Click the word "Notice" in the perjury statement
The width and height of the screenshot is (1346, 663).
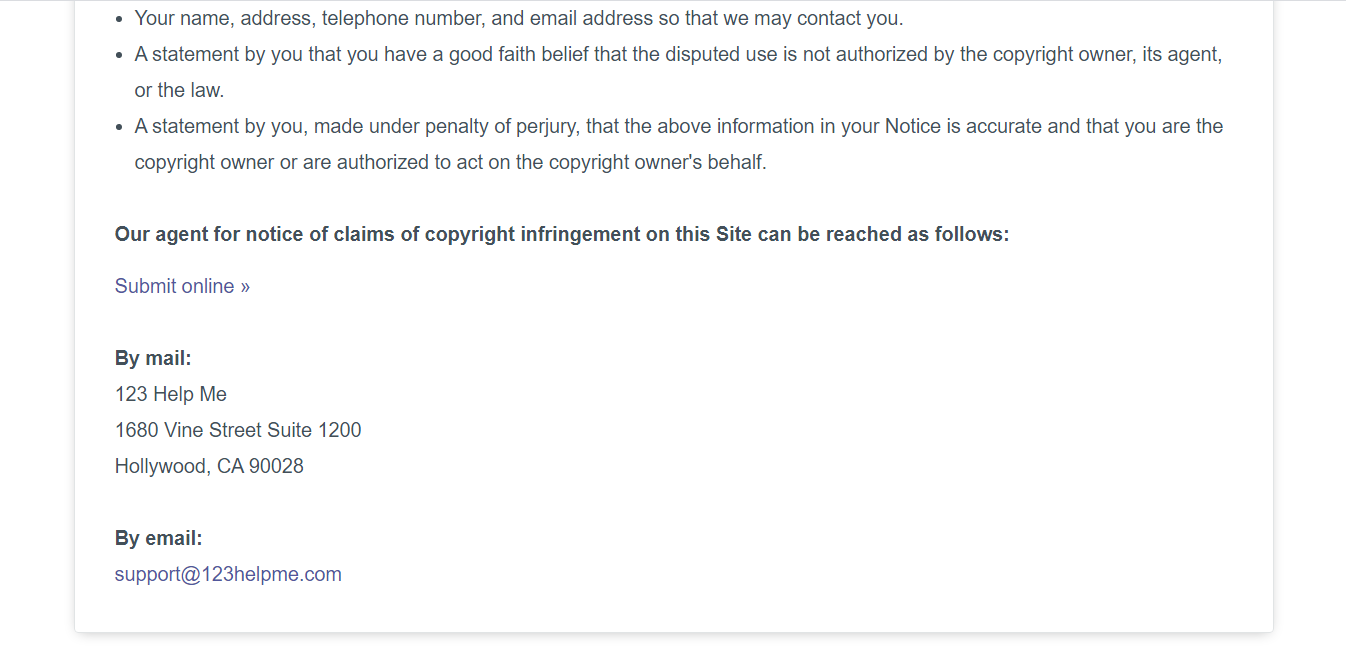[913, 126]
